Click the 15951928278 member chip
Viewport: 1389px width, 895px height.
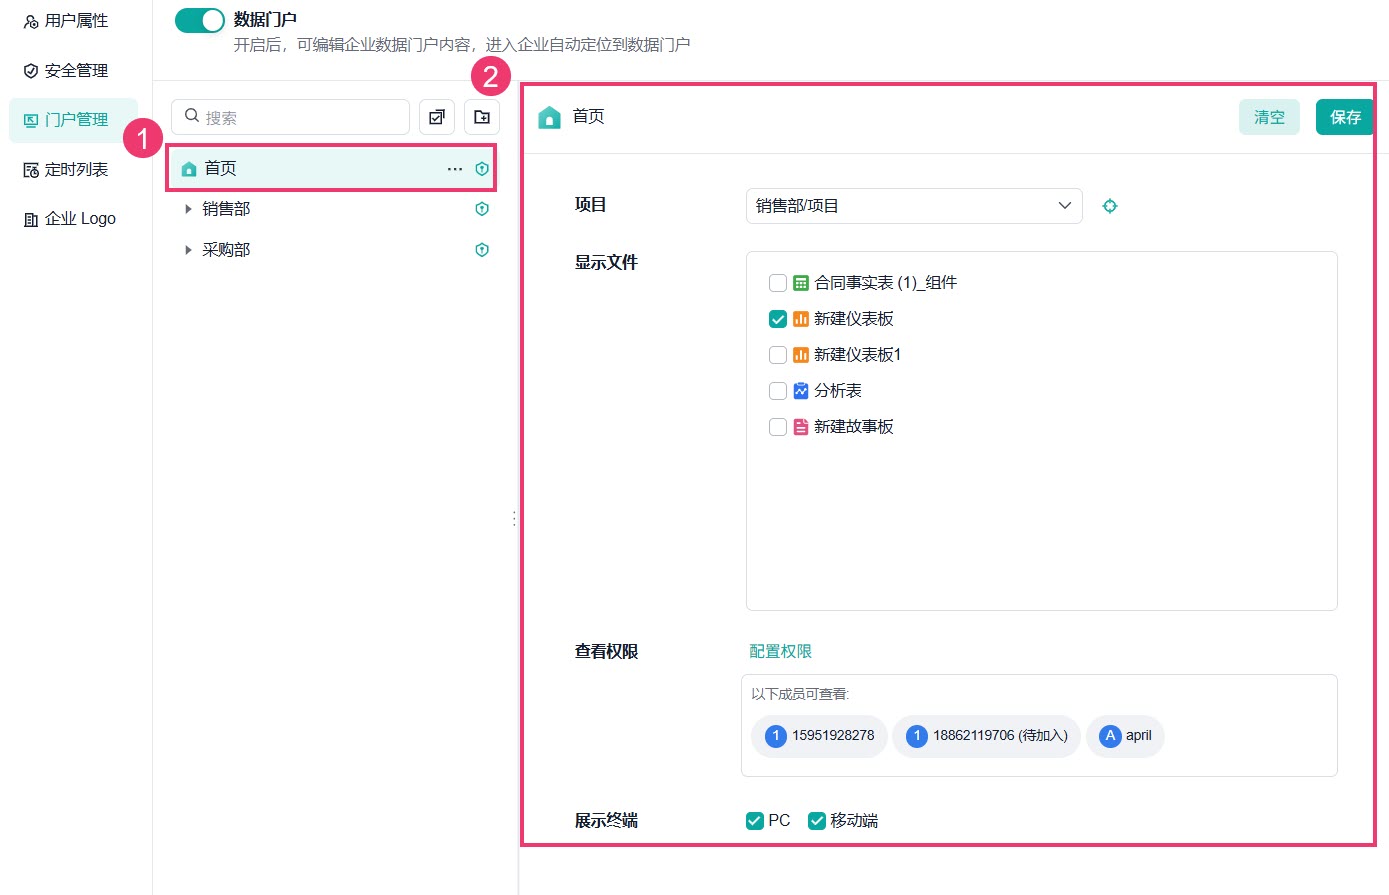click(x=820, y=736)
